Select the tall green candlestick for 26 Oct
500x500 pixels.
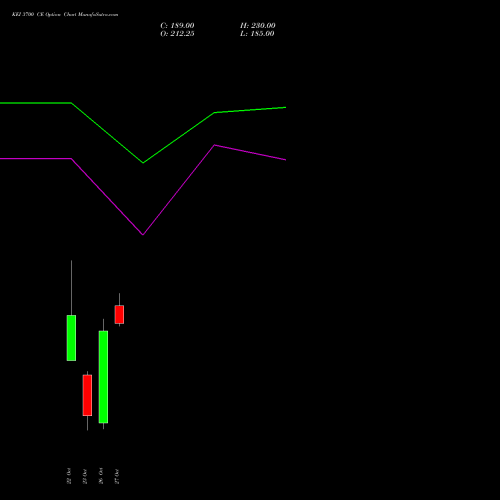[x=103, y=377]
